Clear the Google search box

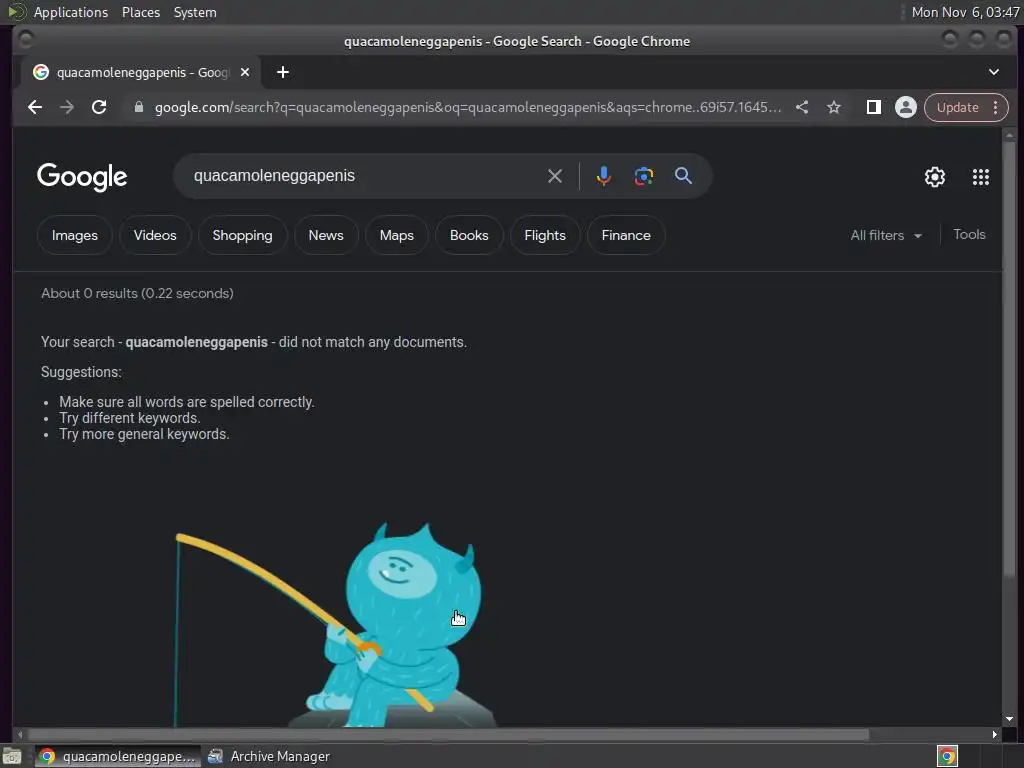pyautogui.click(x=554, y=176)
